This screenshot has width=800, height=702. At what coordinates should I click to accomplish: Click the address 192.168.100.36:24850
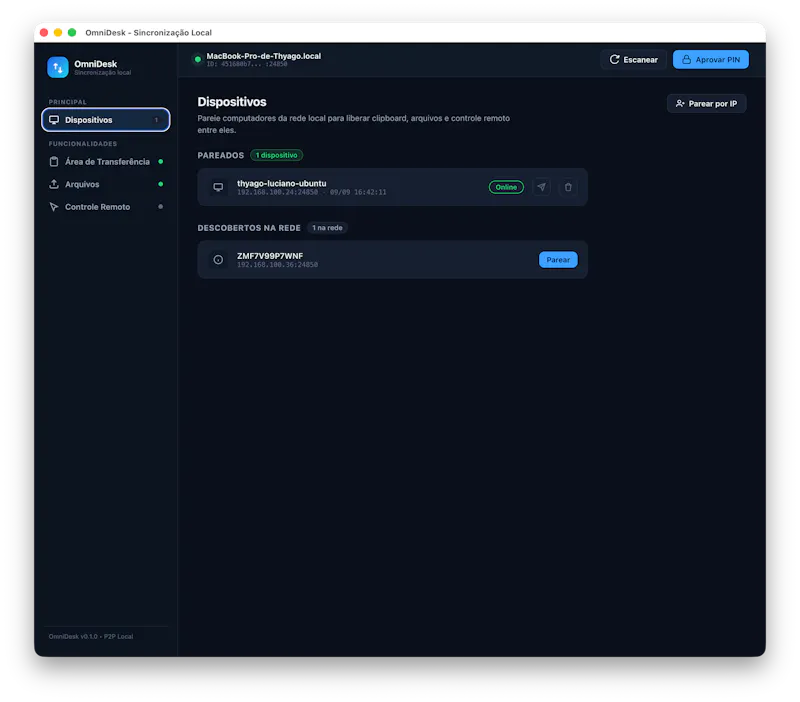(278, 265)
